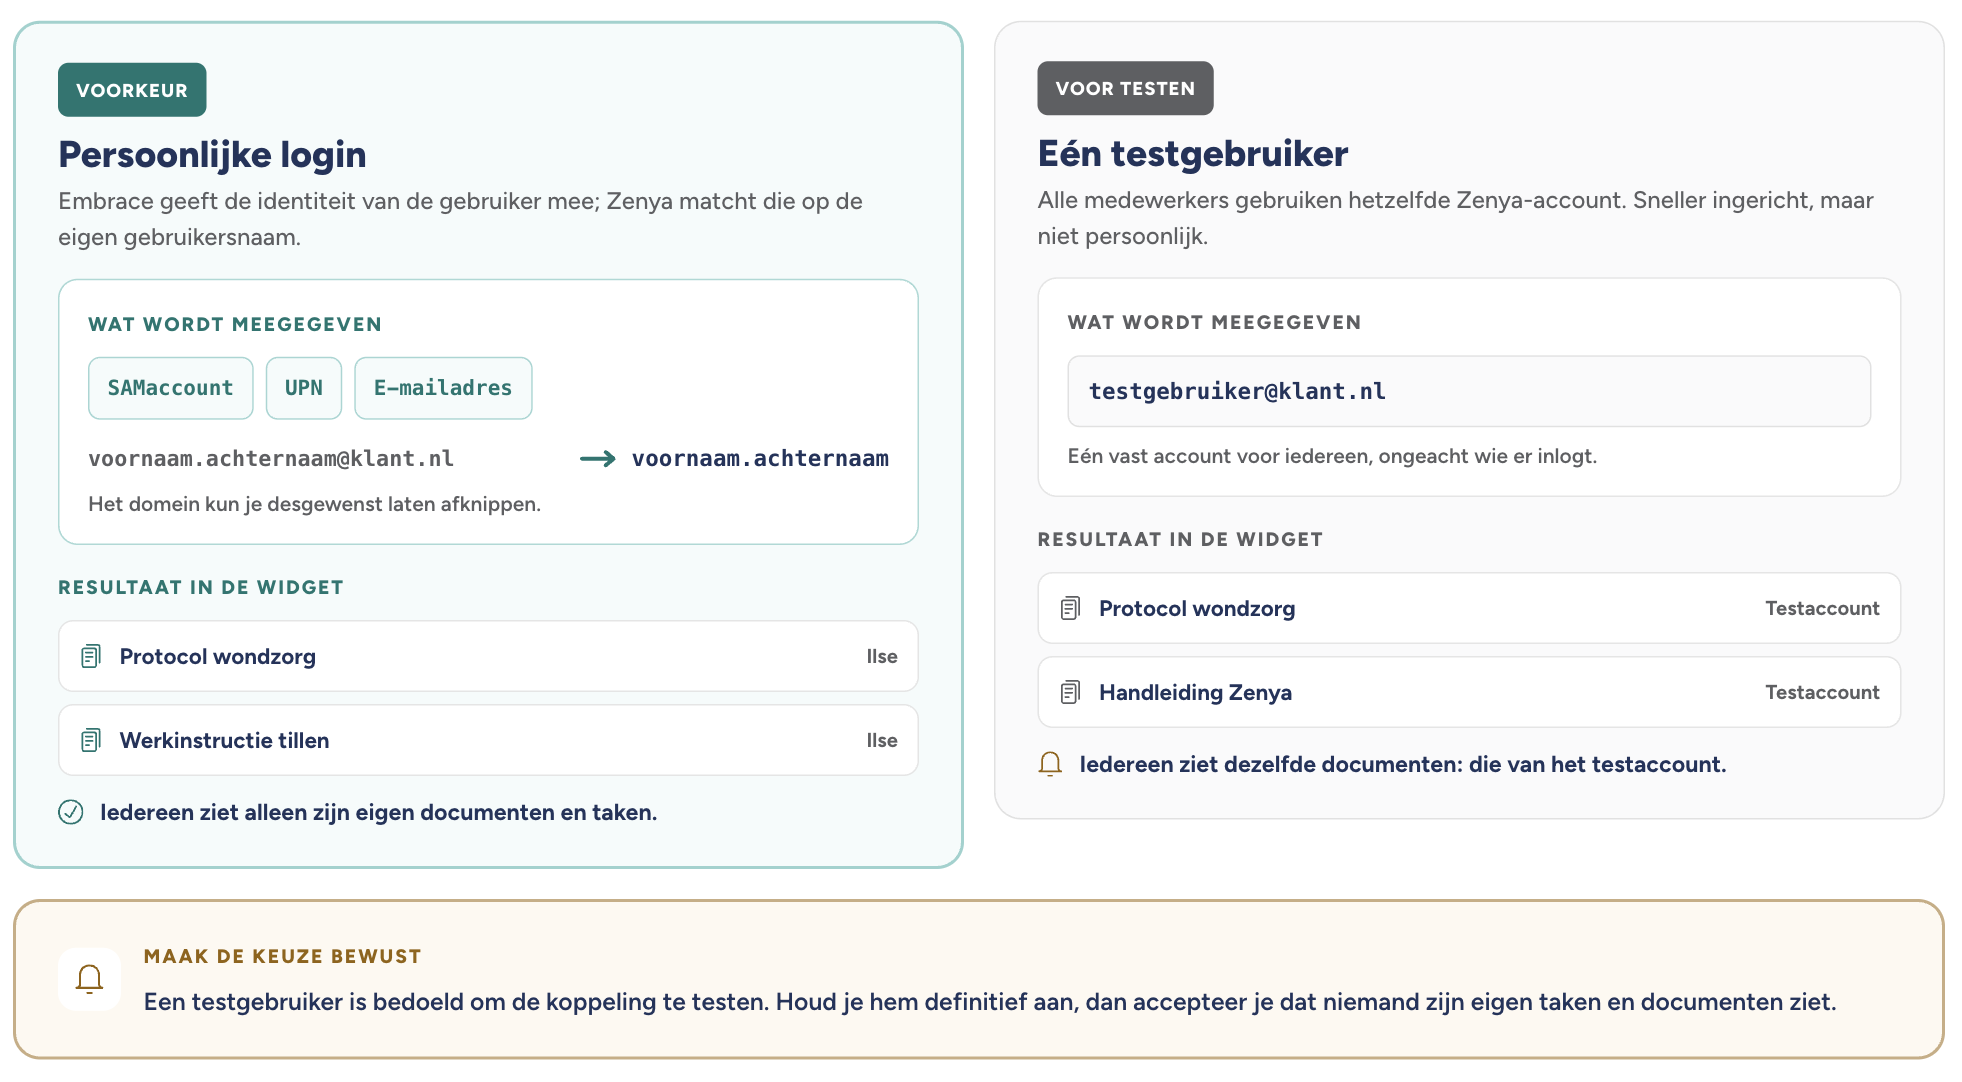Click the 'Alle medewerkers gebruiken hetzelfde' description
This screenshot has height=1082, width=1962.
pos(1455,218)
